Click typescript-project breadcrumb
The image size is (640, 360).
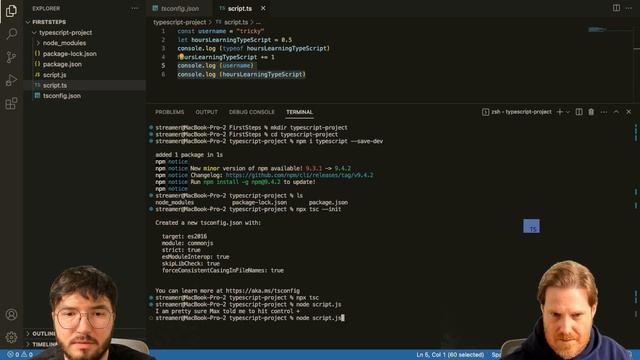coord(180,22)
